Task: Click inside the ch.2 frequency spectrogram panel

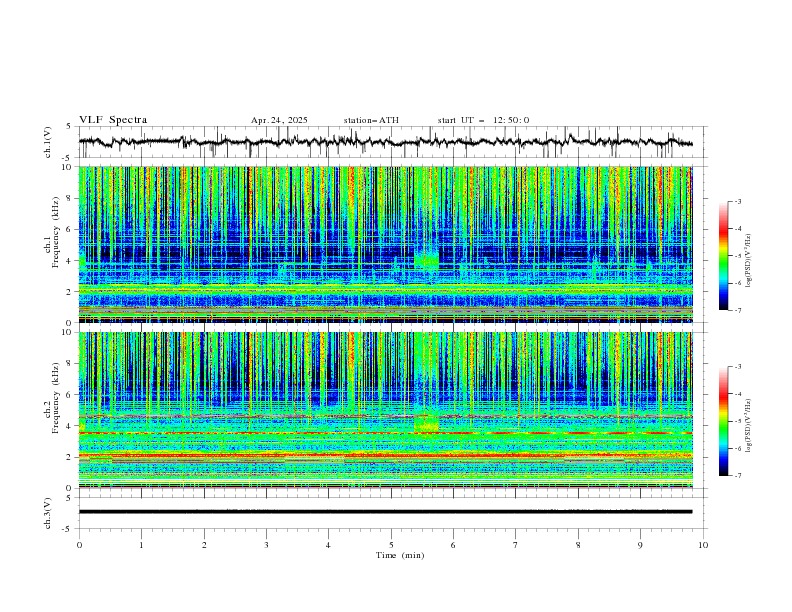Action: tap(386, 410)
